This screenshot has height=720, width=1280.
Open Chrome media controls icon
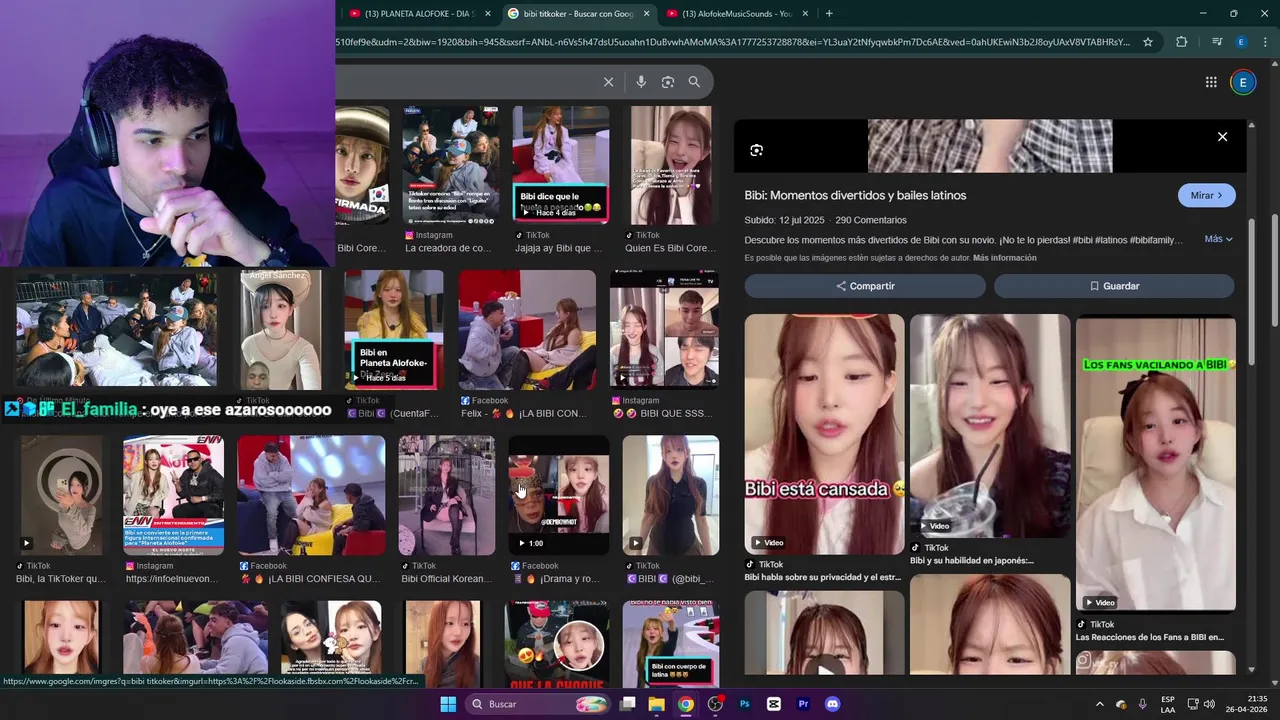[1217, 42]
